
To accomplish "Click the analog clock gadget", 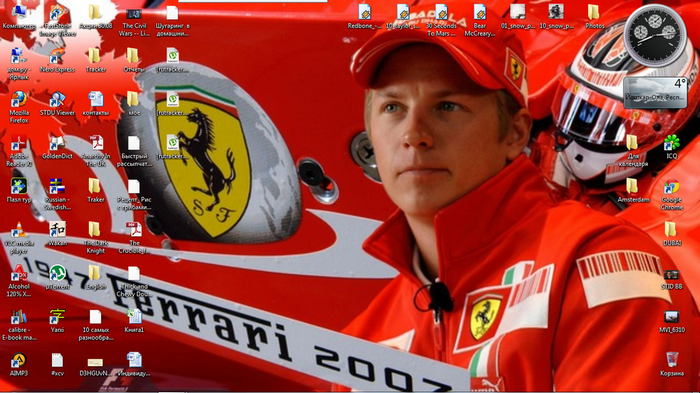I will tap(655, 35).
